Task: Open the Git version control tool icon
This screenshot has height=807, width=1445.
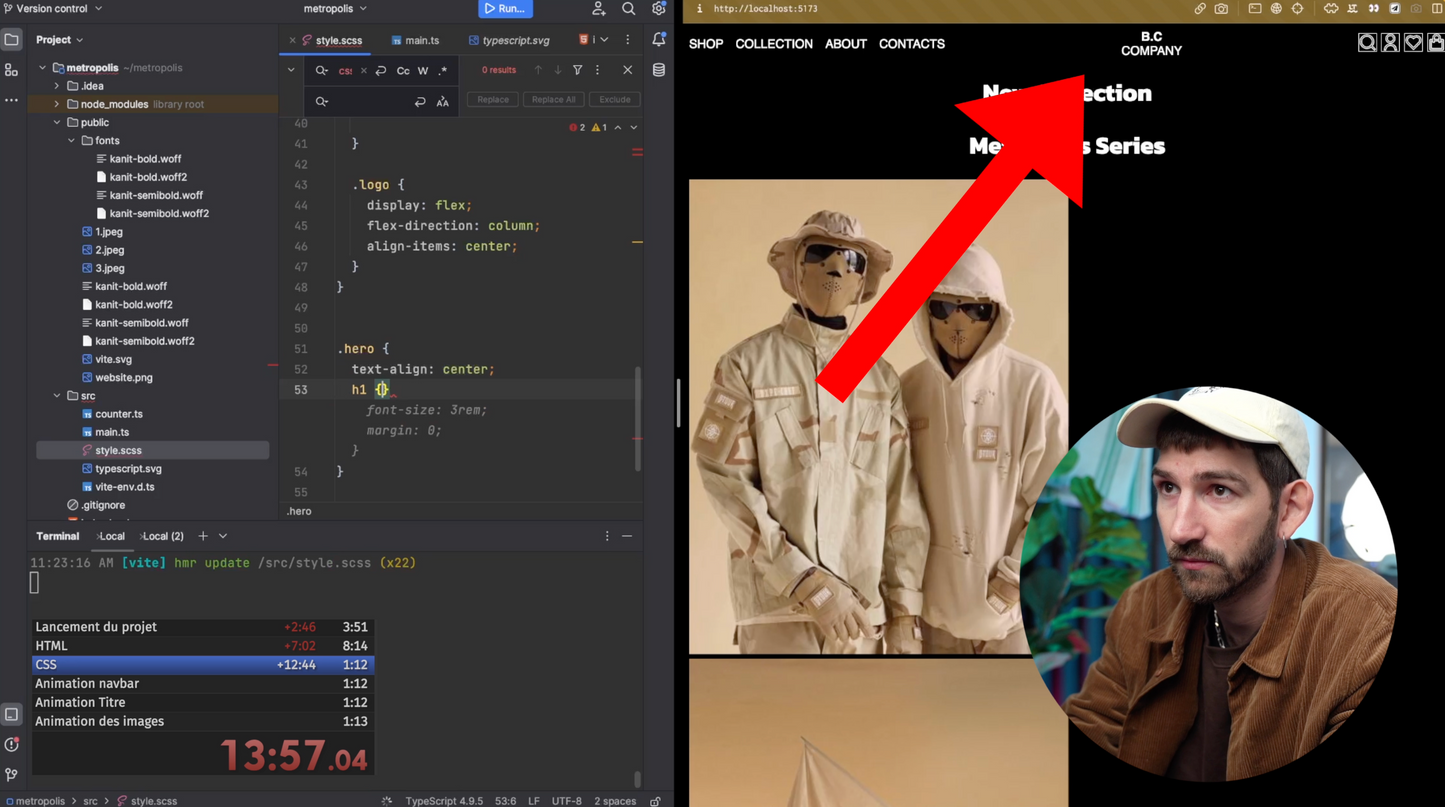Action: click(12, 774)
